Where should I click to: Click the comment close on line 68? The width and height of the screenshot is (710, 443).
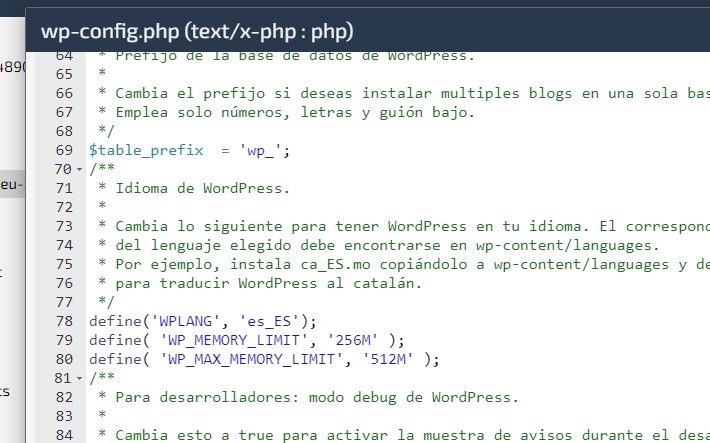[x=106, y=131]
